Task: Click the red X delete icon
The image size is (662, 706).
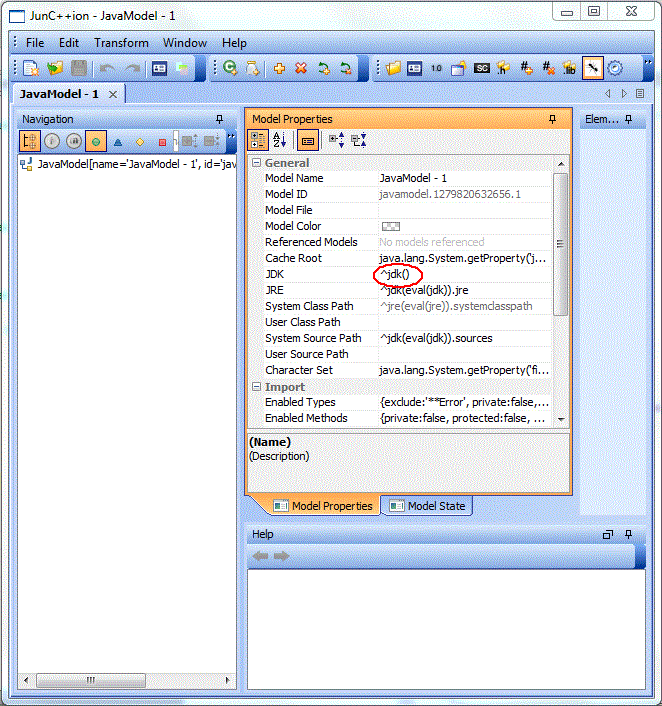Action: pos(301,68)
